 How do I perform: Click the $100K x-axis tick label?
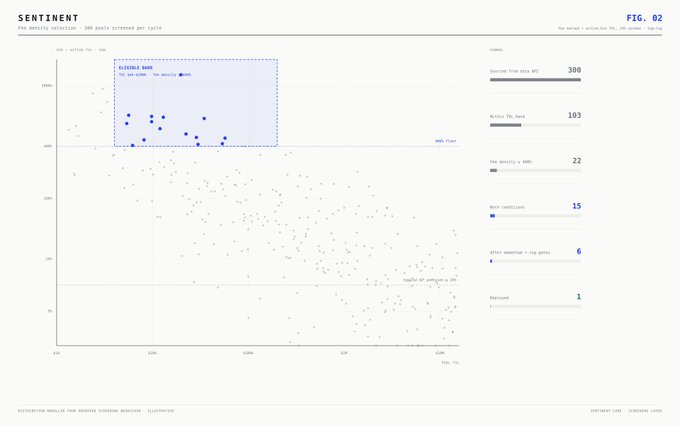pos(248,353)
